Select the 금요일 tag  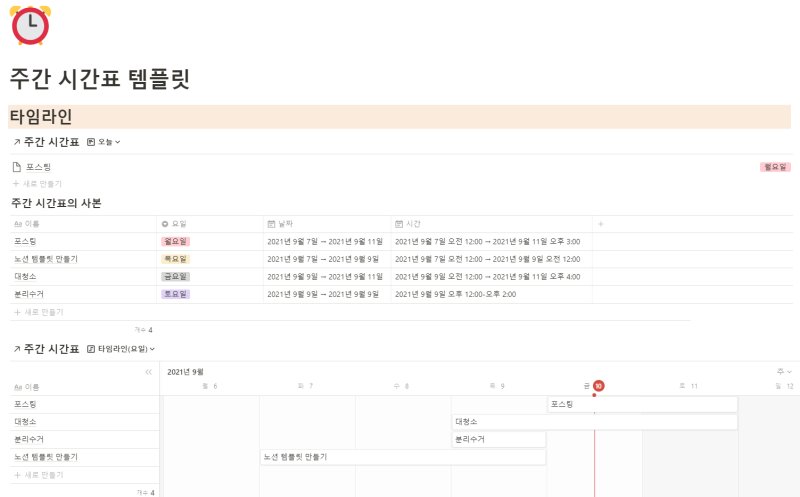tap(175, 277)
